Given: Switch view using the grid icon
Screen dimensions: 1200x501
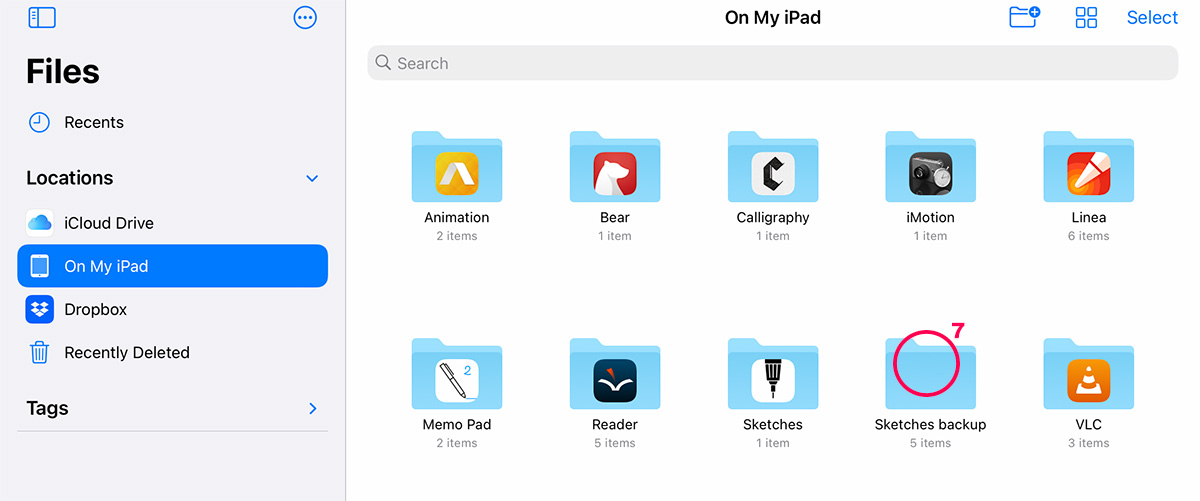Looking at the screenshot, I should click(x=1086, y=17).
